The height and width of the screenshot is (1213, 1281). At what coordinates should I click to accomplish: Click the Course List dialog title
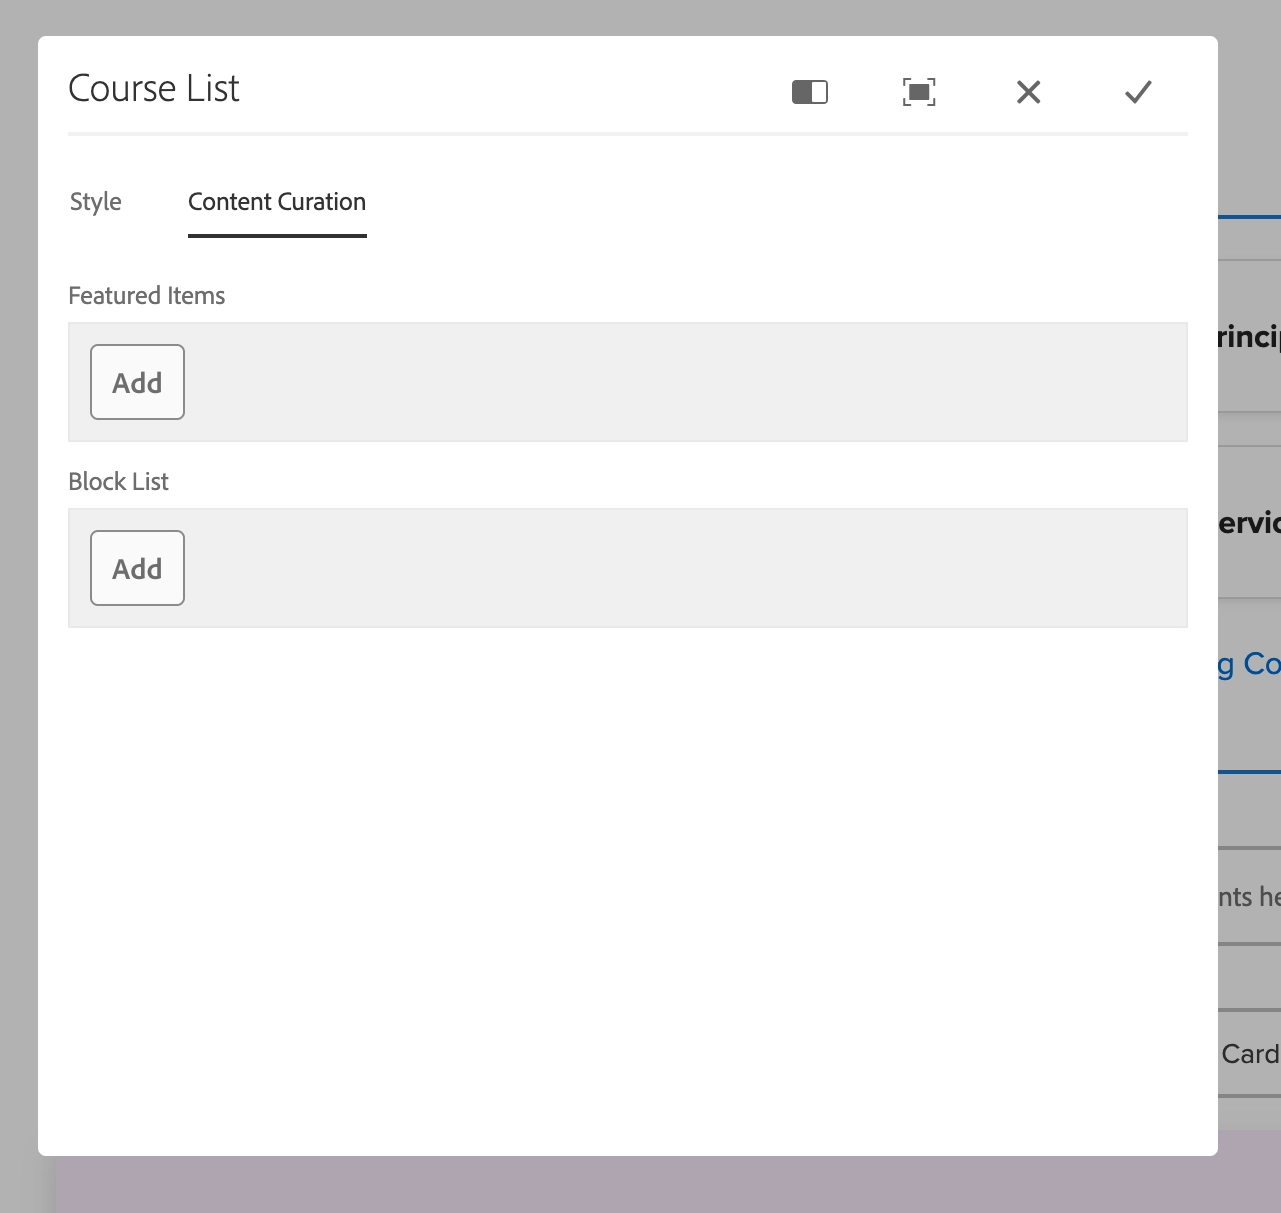tap(154, 89)
